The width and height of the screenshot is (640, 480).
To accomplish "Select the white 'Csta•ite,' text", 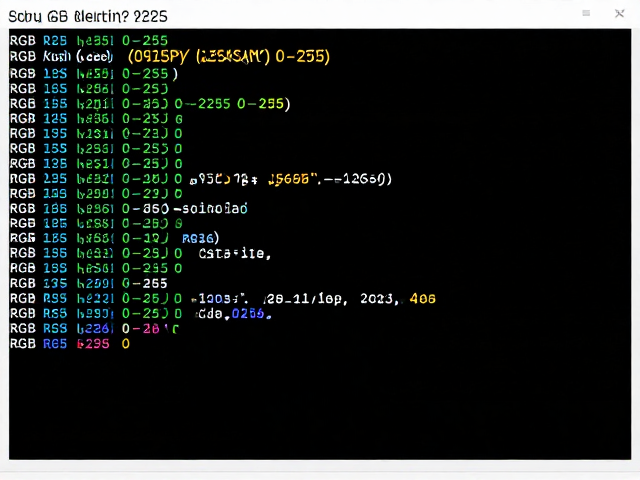I will pos(235,253).
